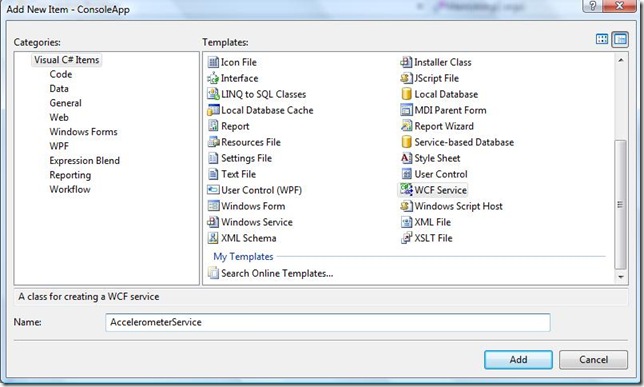Click the Search Online Templates... label
Viewport: 644px width, 387px height.
(277, 274)
